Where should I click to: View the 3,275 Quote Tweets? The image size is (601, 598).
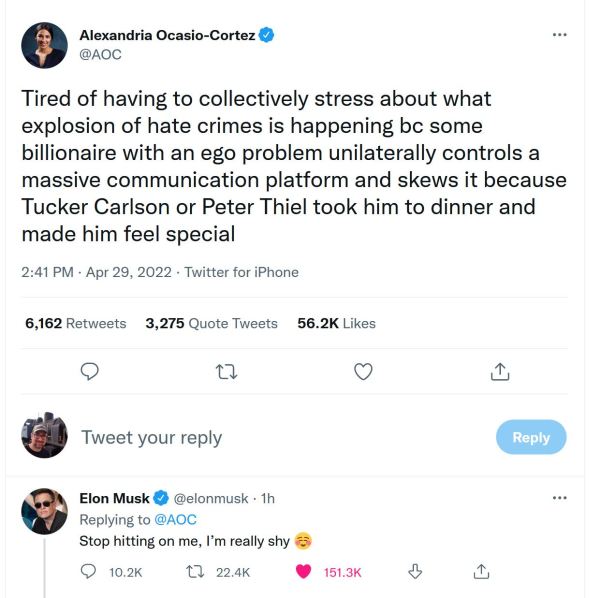click(211, 323)
